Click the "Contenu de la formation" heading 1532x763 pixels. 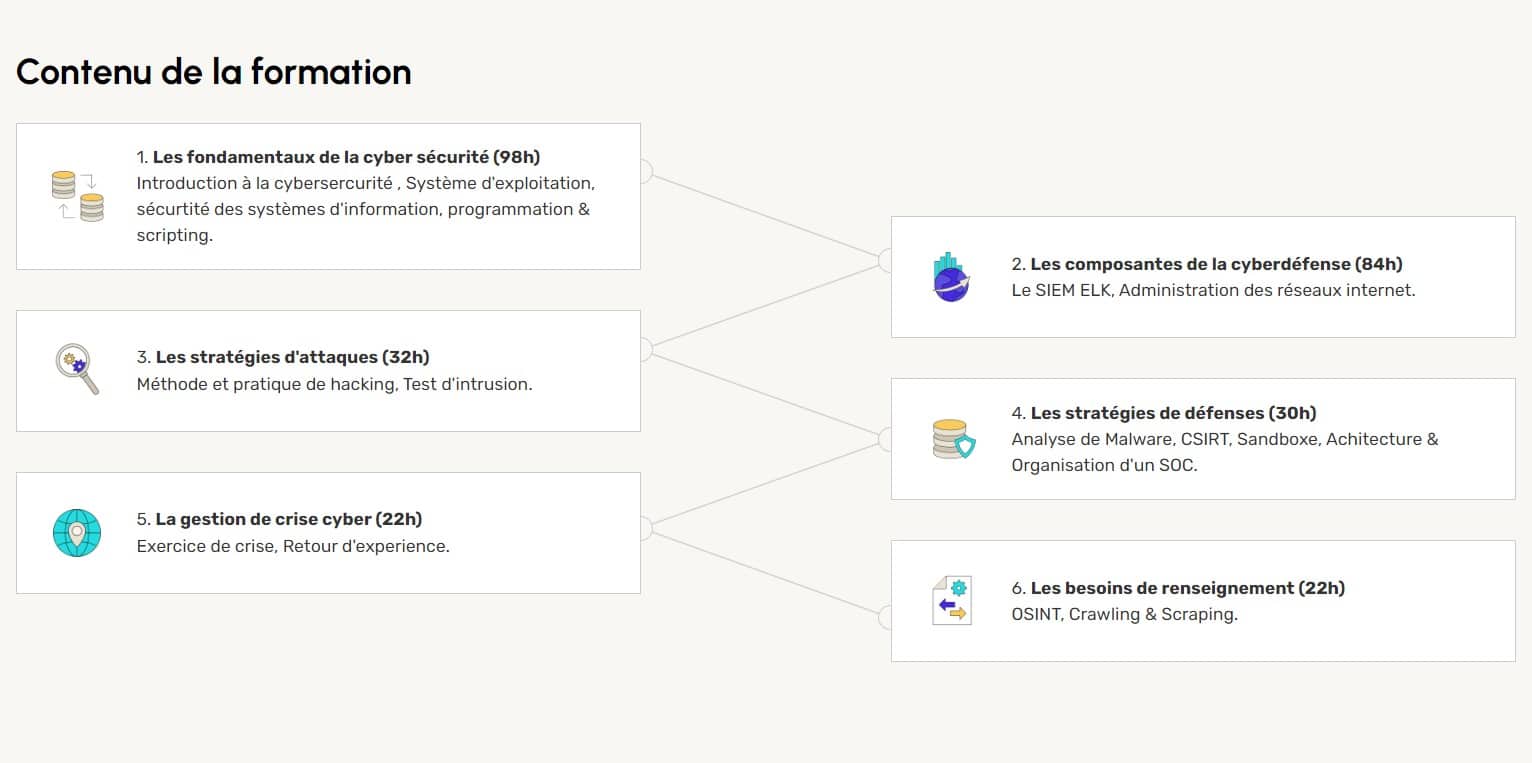click(x=214, y=72)
